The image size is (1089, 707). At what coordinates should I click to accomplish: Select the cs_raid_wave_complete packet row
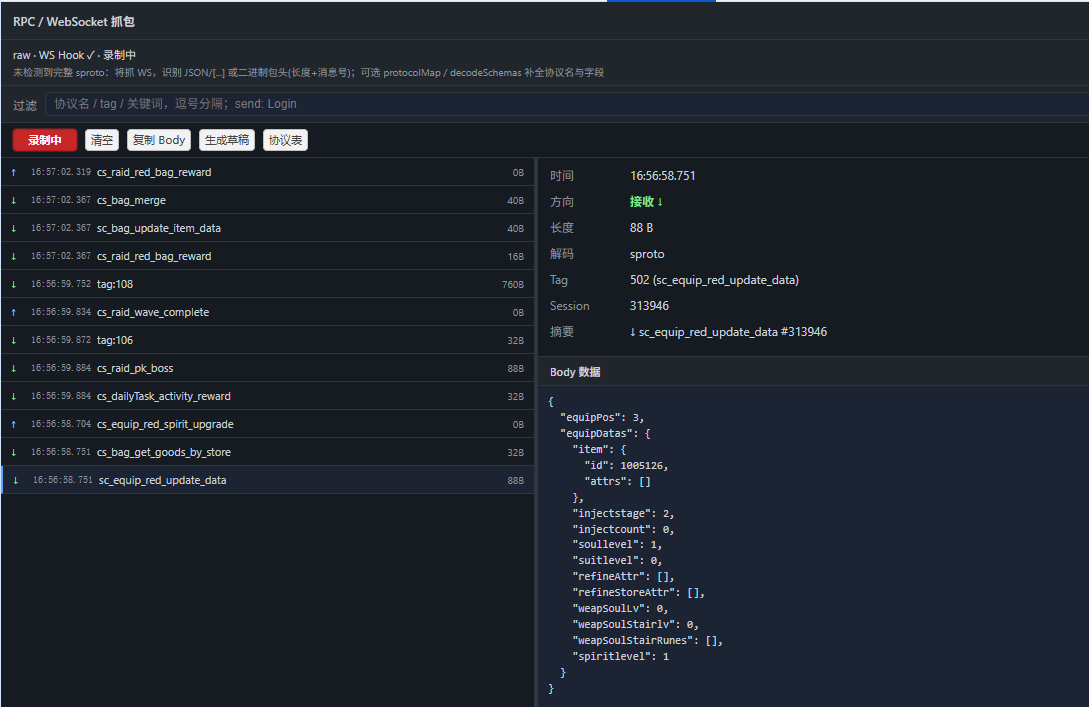click(267, 312)
